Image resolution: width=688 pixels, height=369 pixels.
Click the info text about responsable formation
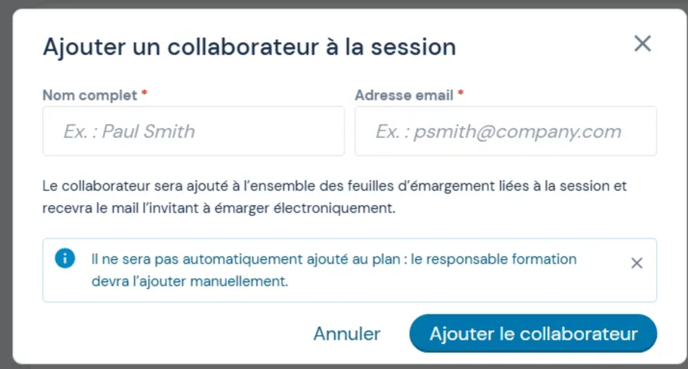tap(334, 270)
